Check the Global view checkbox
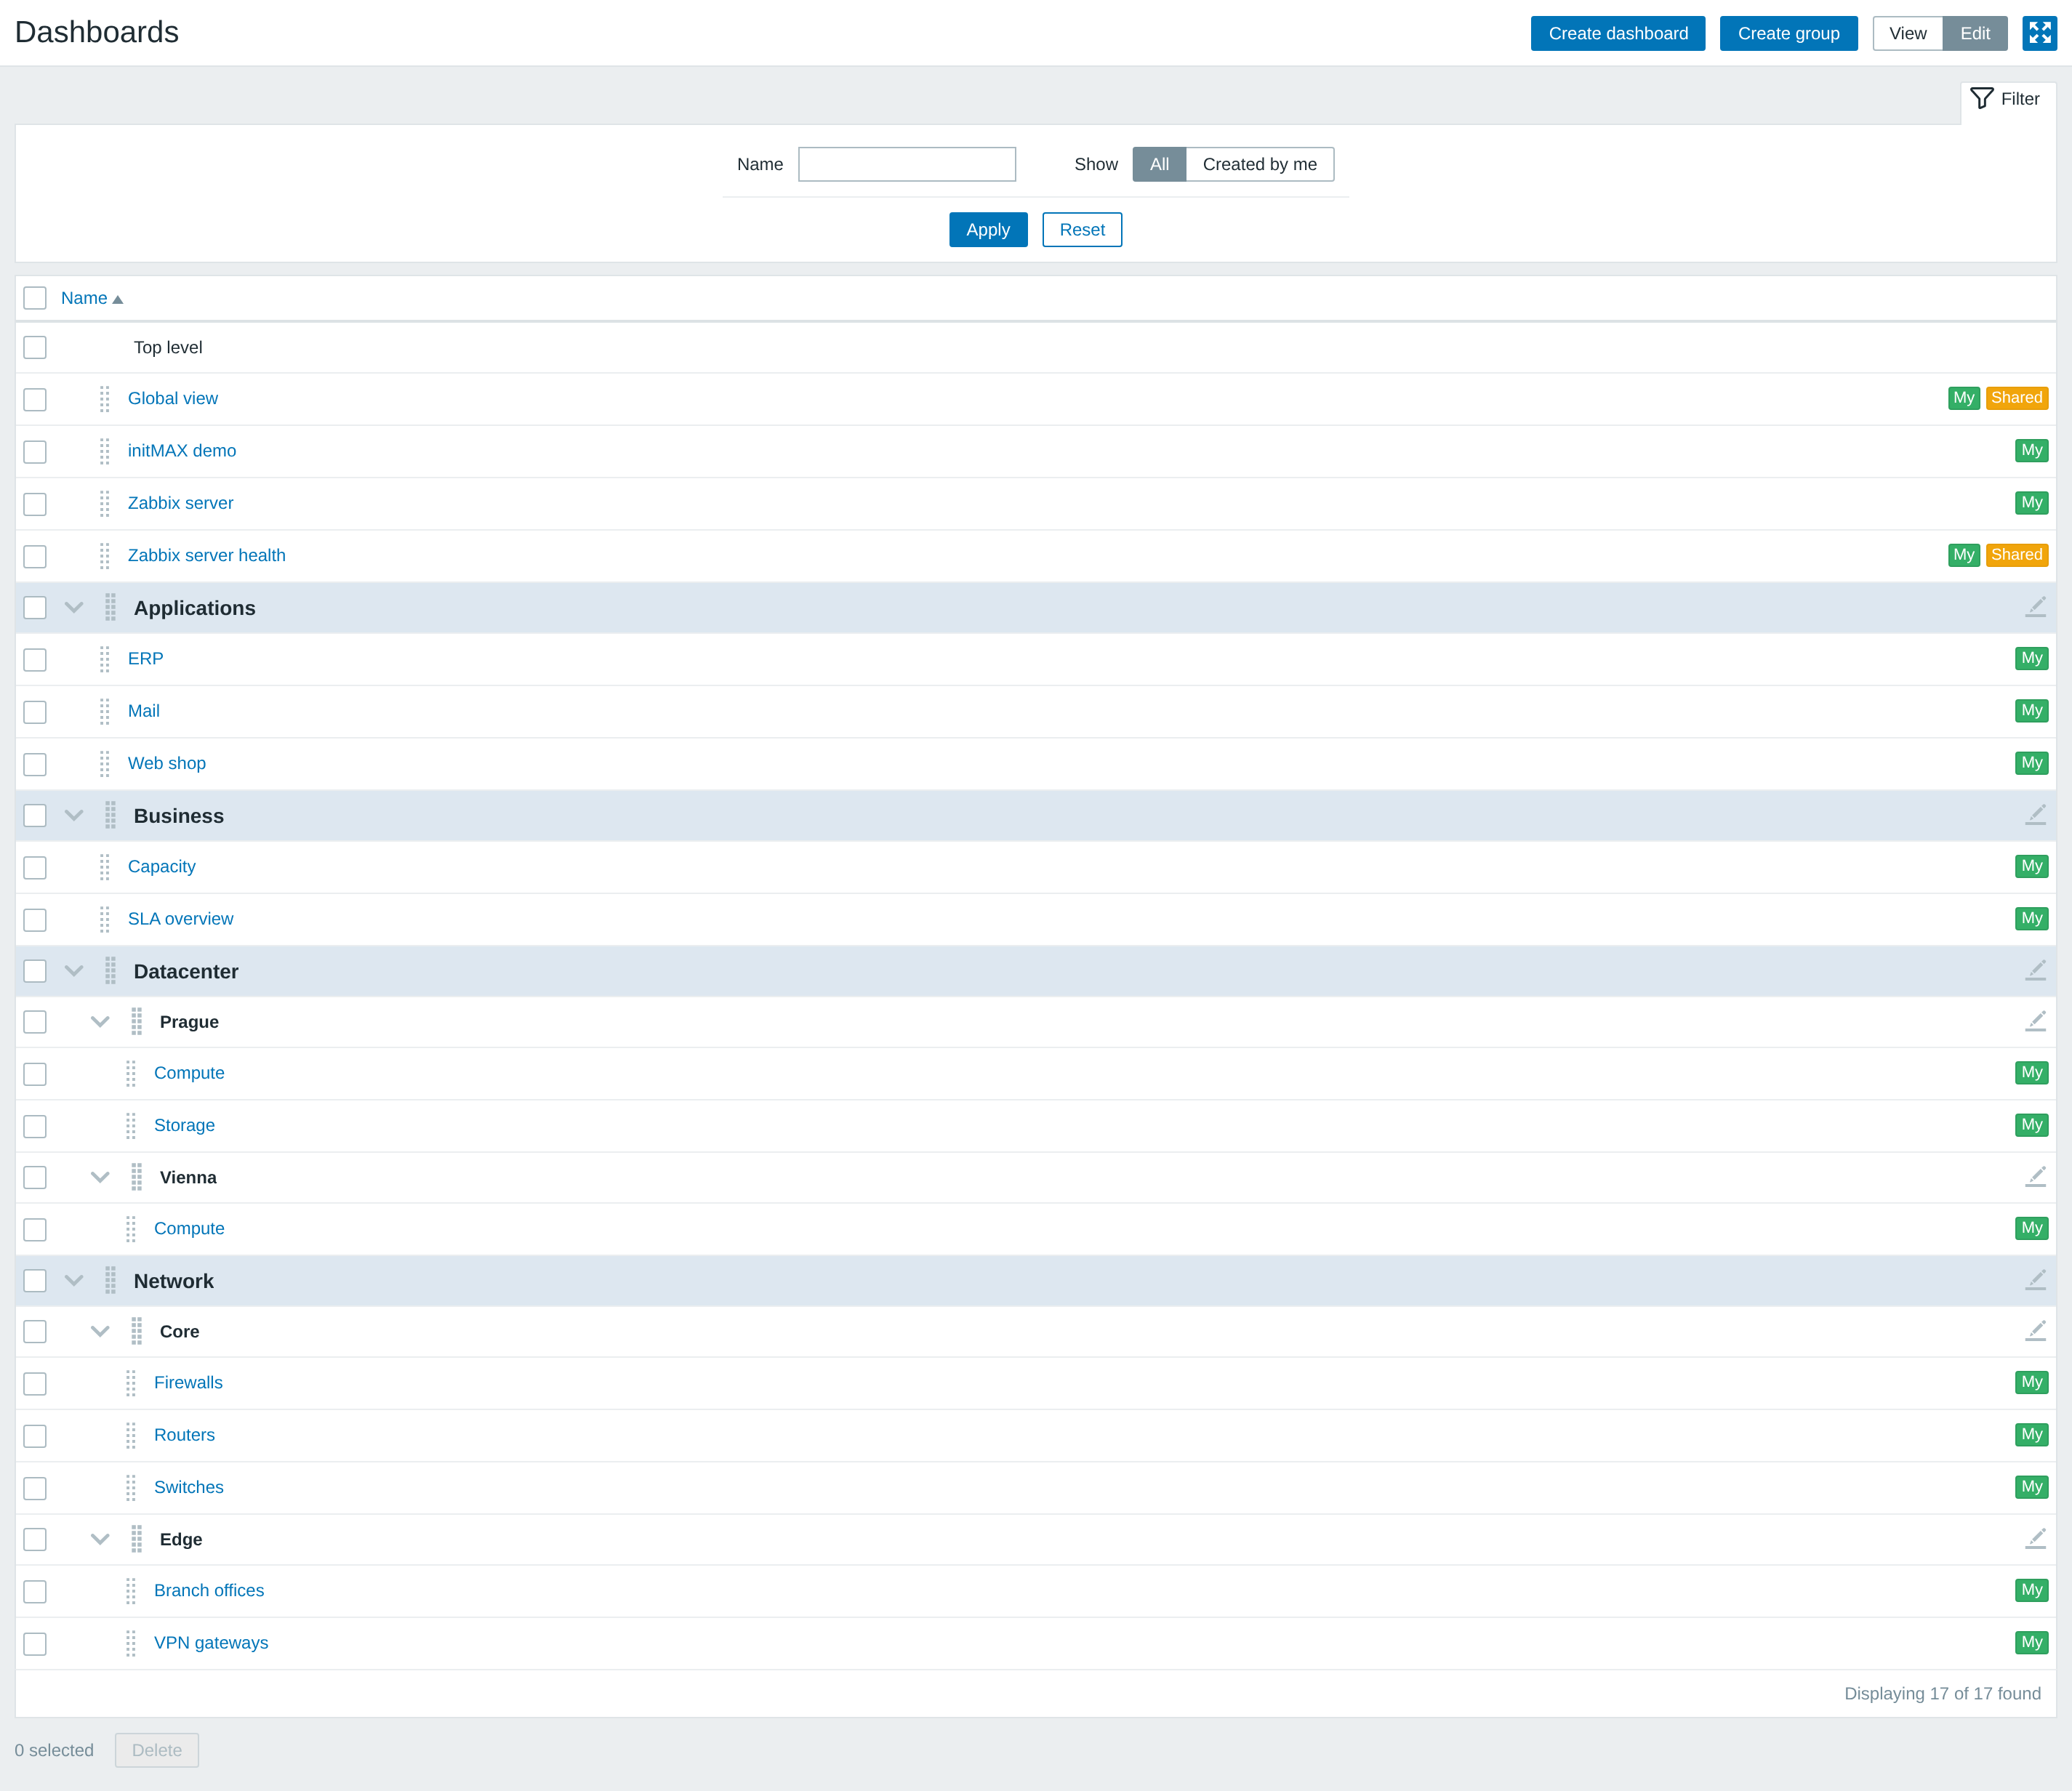The image size is (2072, 1791). (x=35, y=399)
